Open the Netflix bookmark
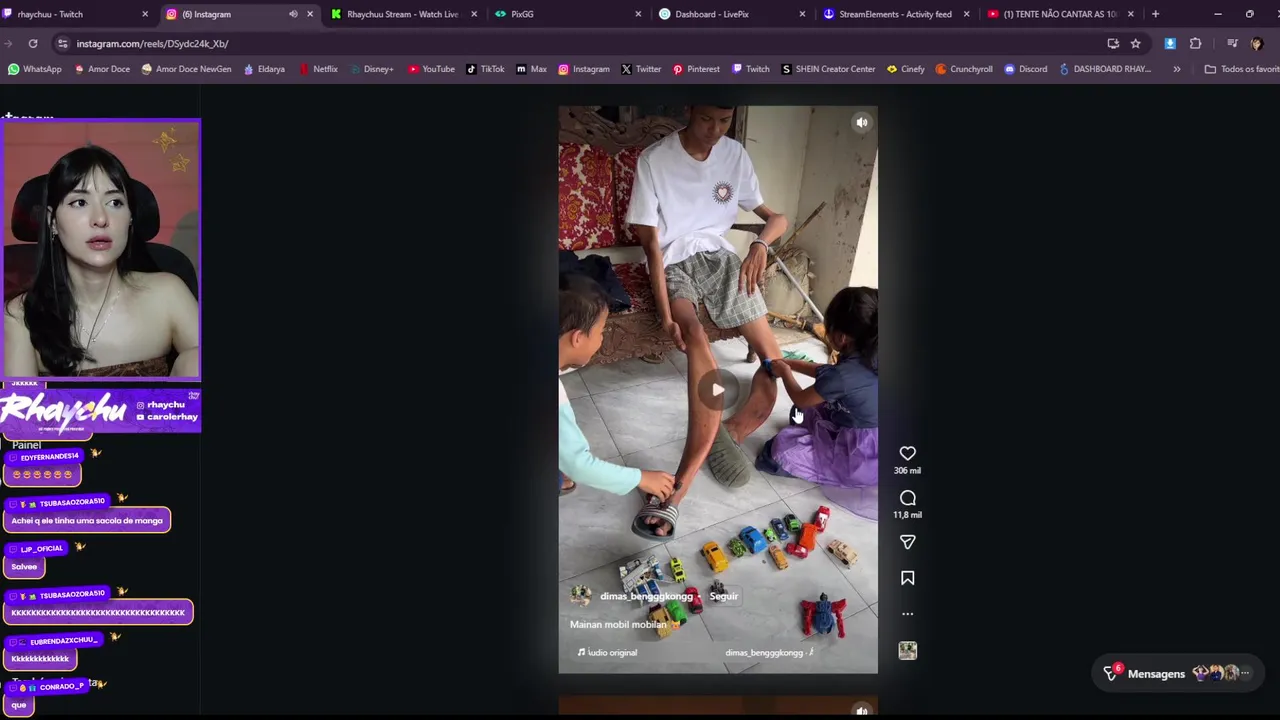This screenshot has height=720, width=1280. coord(318,69)
